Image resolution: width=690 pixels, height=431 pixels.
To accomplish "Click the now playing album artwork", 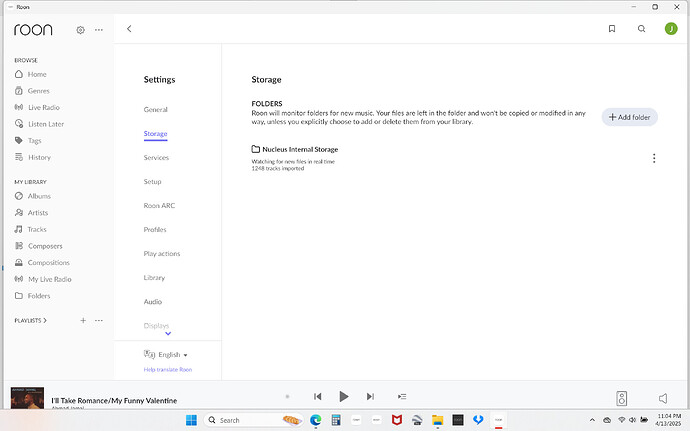I will [27, 398].
